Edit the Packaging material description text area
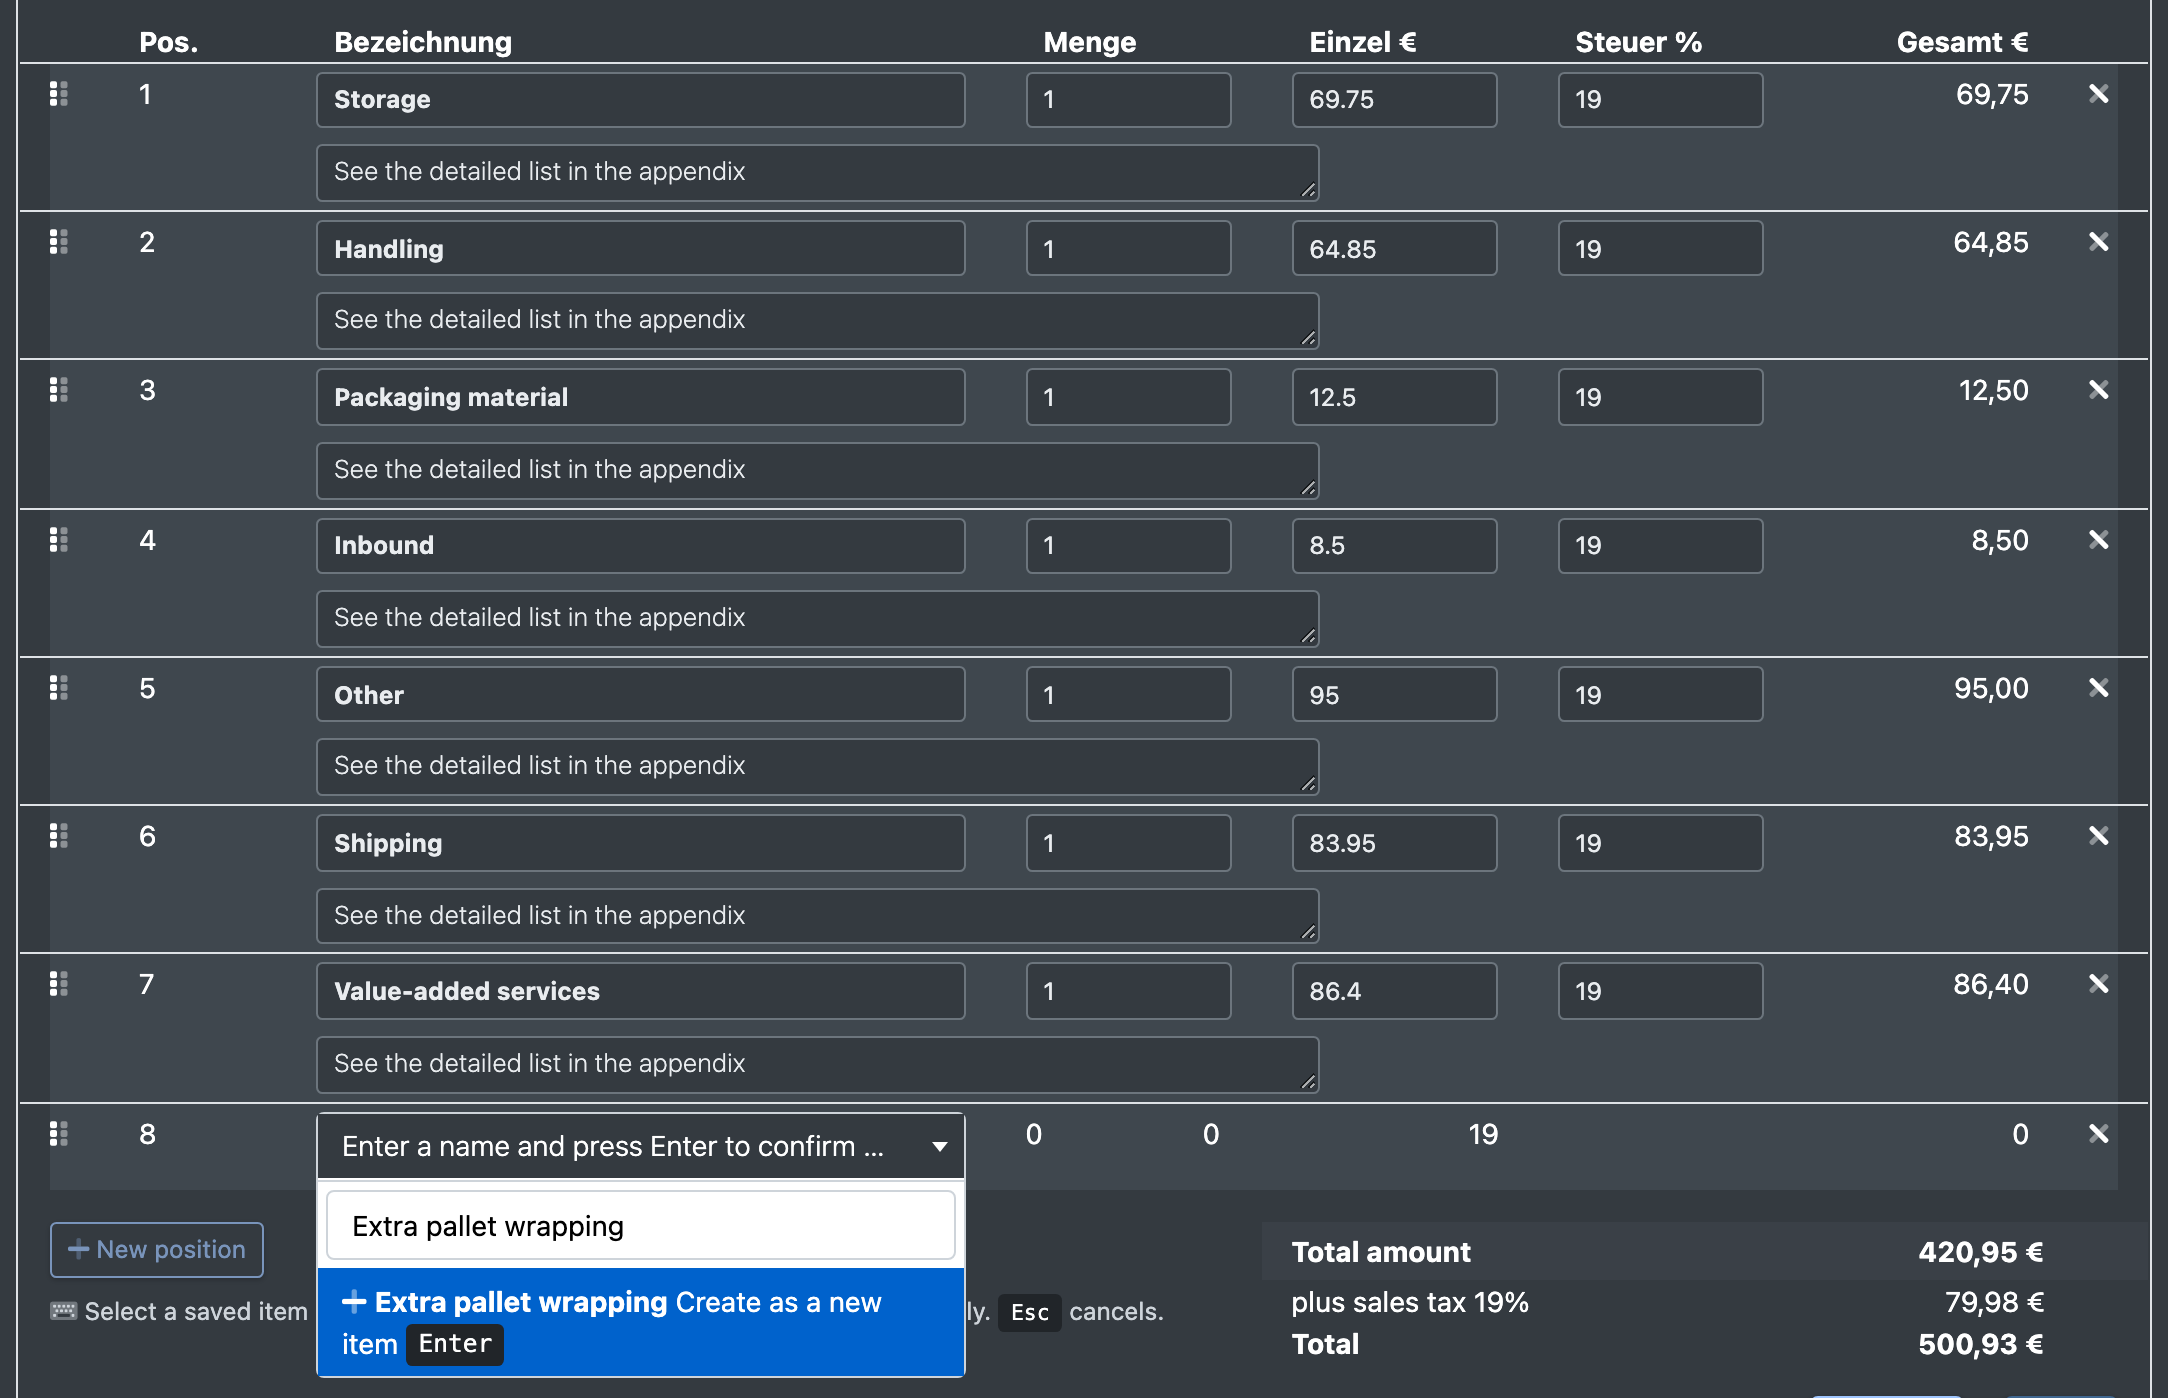Viewport: 2168px width, 1398px height. pos(818,470)
